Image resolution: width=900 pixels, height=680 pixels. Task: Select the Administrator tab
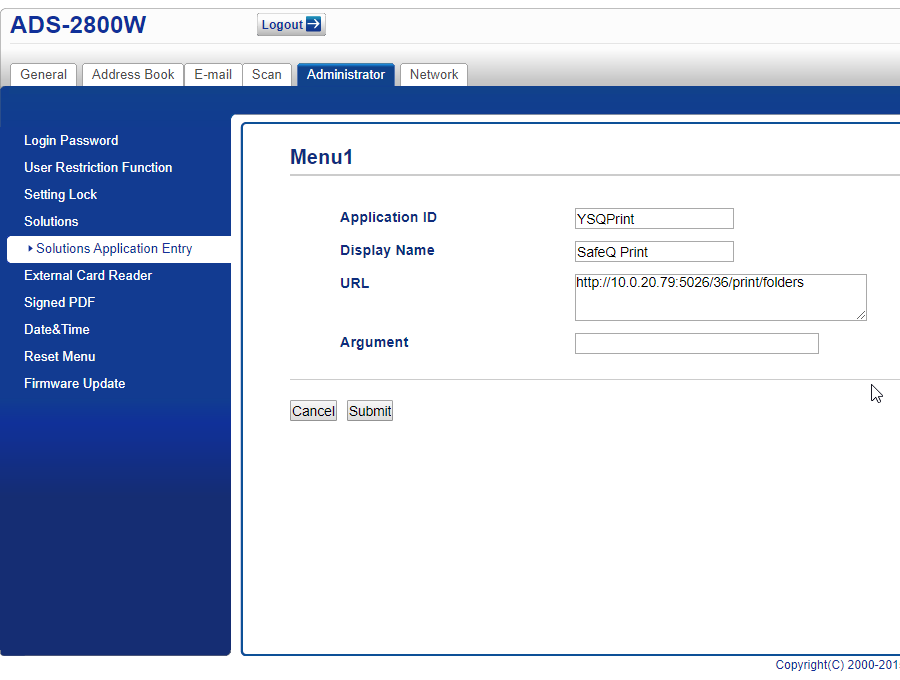point(346,75)
